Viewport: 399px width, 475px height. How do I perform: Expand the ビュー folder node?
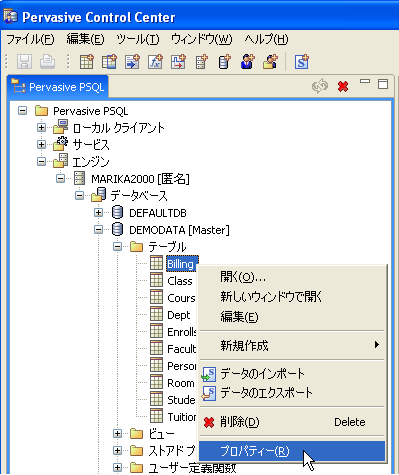coord(117,433)
